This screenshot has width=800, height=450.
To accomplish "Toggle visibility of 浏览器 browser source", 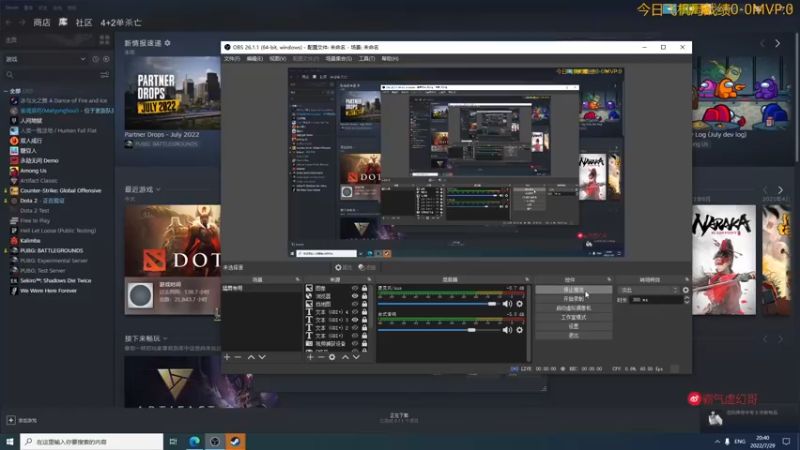I will click(x=355, y=296).
